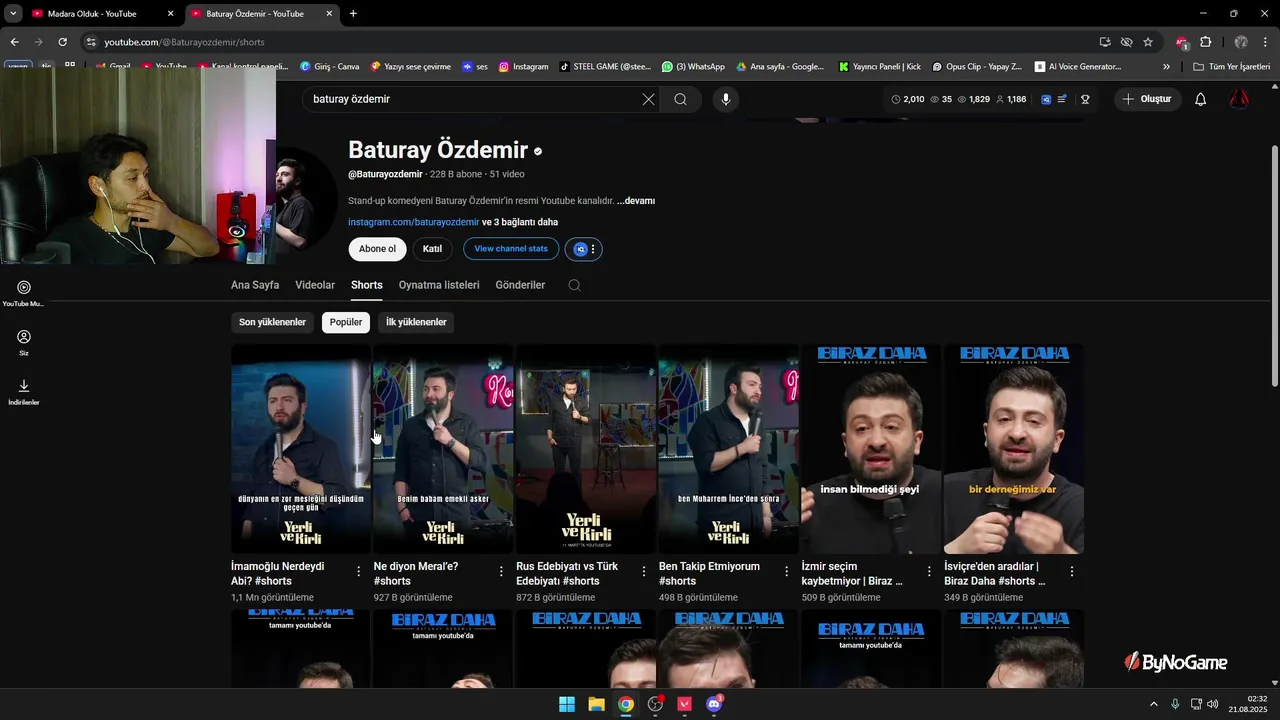The width and height of the screenshot is (1280, 720).
Task: Expand hidden bookmarks with the chevron
Action: pyautogui.click(x=1166, y=67)
